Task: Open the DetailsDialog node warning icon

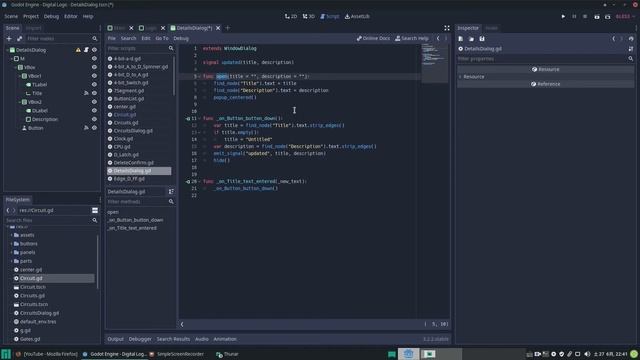Action: coord(78,50)
